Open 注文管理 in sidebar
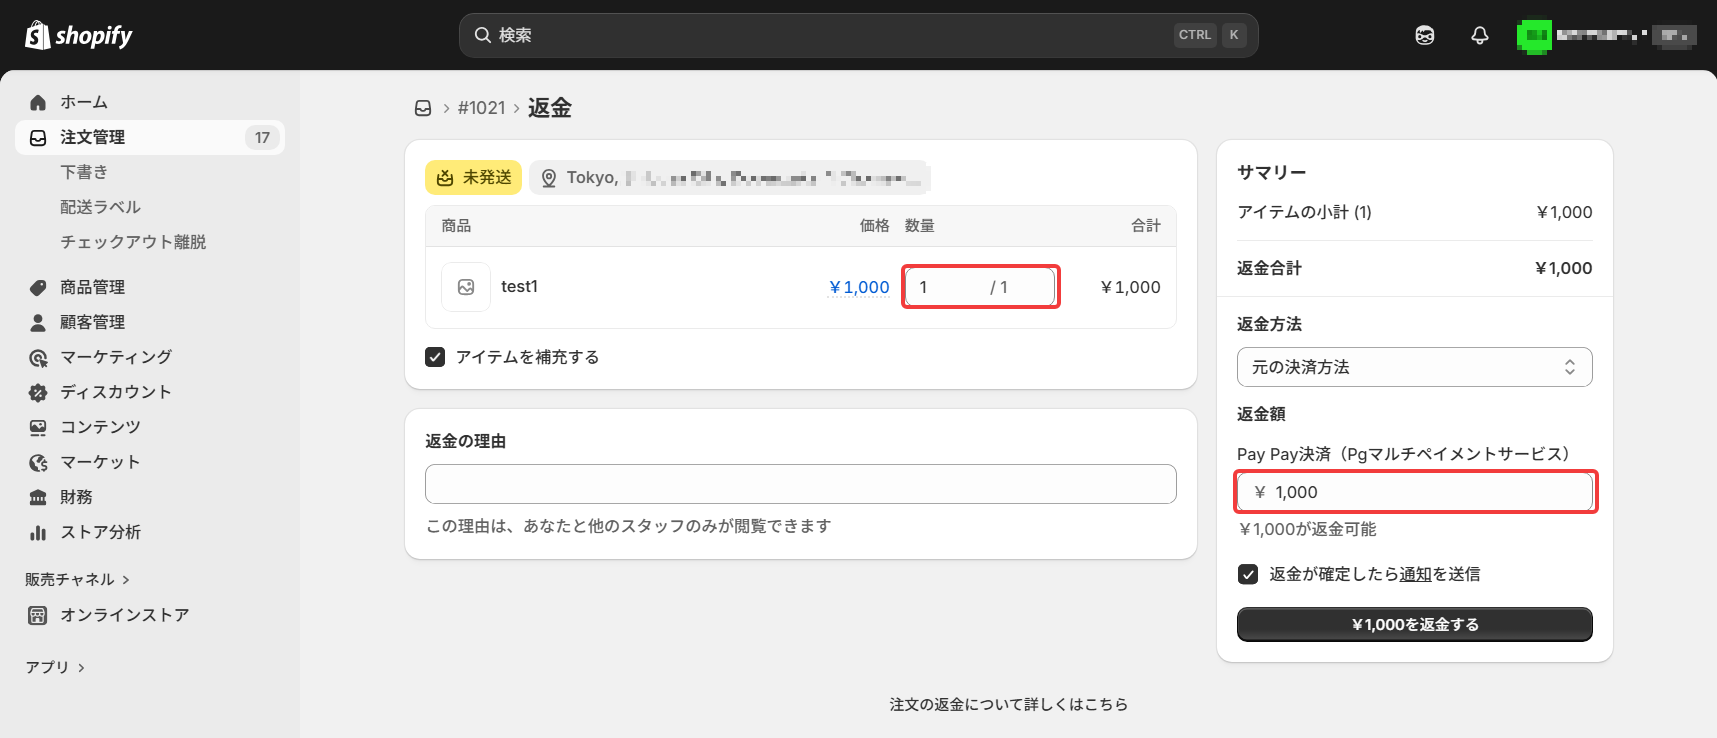This screenshot has height=738, width=1717. [x=150, y=137]
